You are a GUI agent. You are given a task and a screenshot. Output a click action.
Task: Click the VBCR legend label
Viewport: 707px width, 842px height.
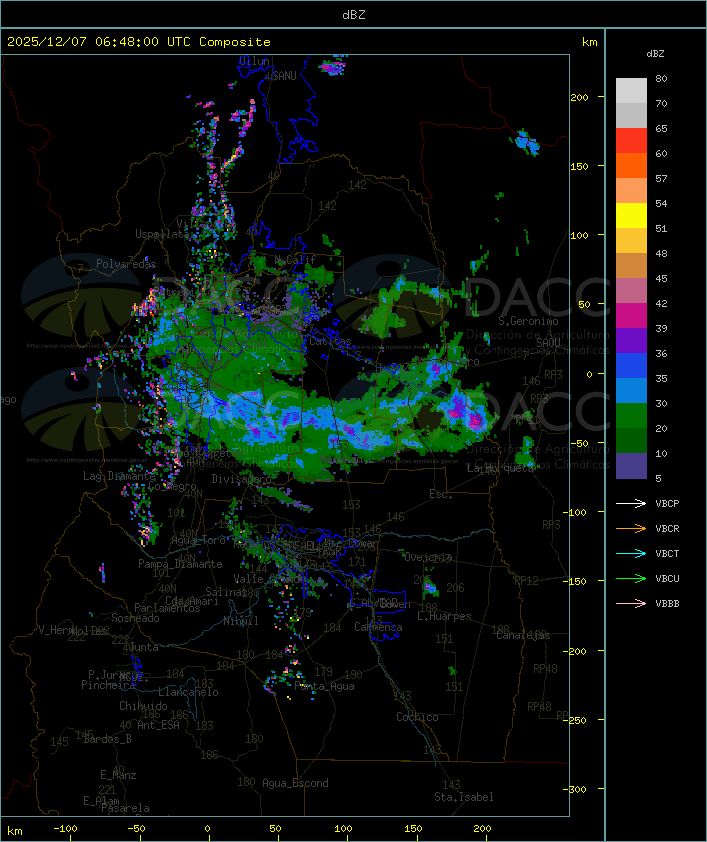(667, 528)
